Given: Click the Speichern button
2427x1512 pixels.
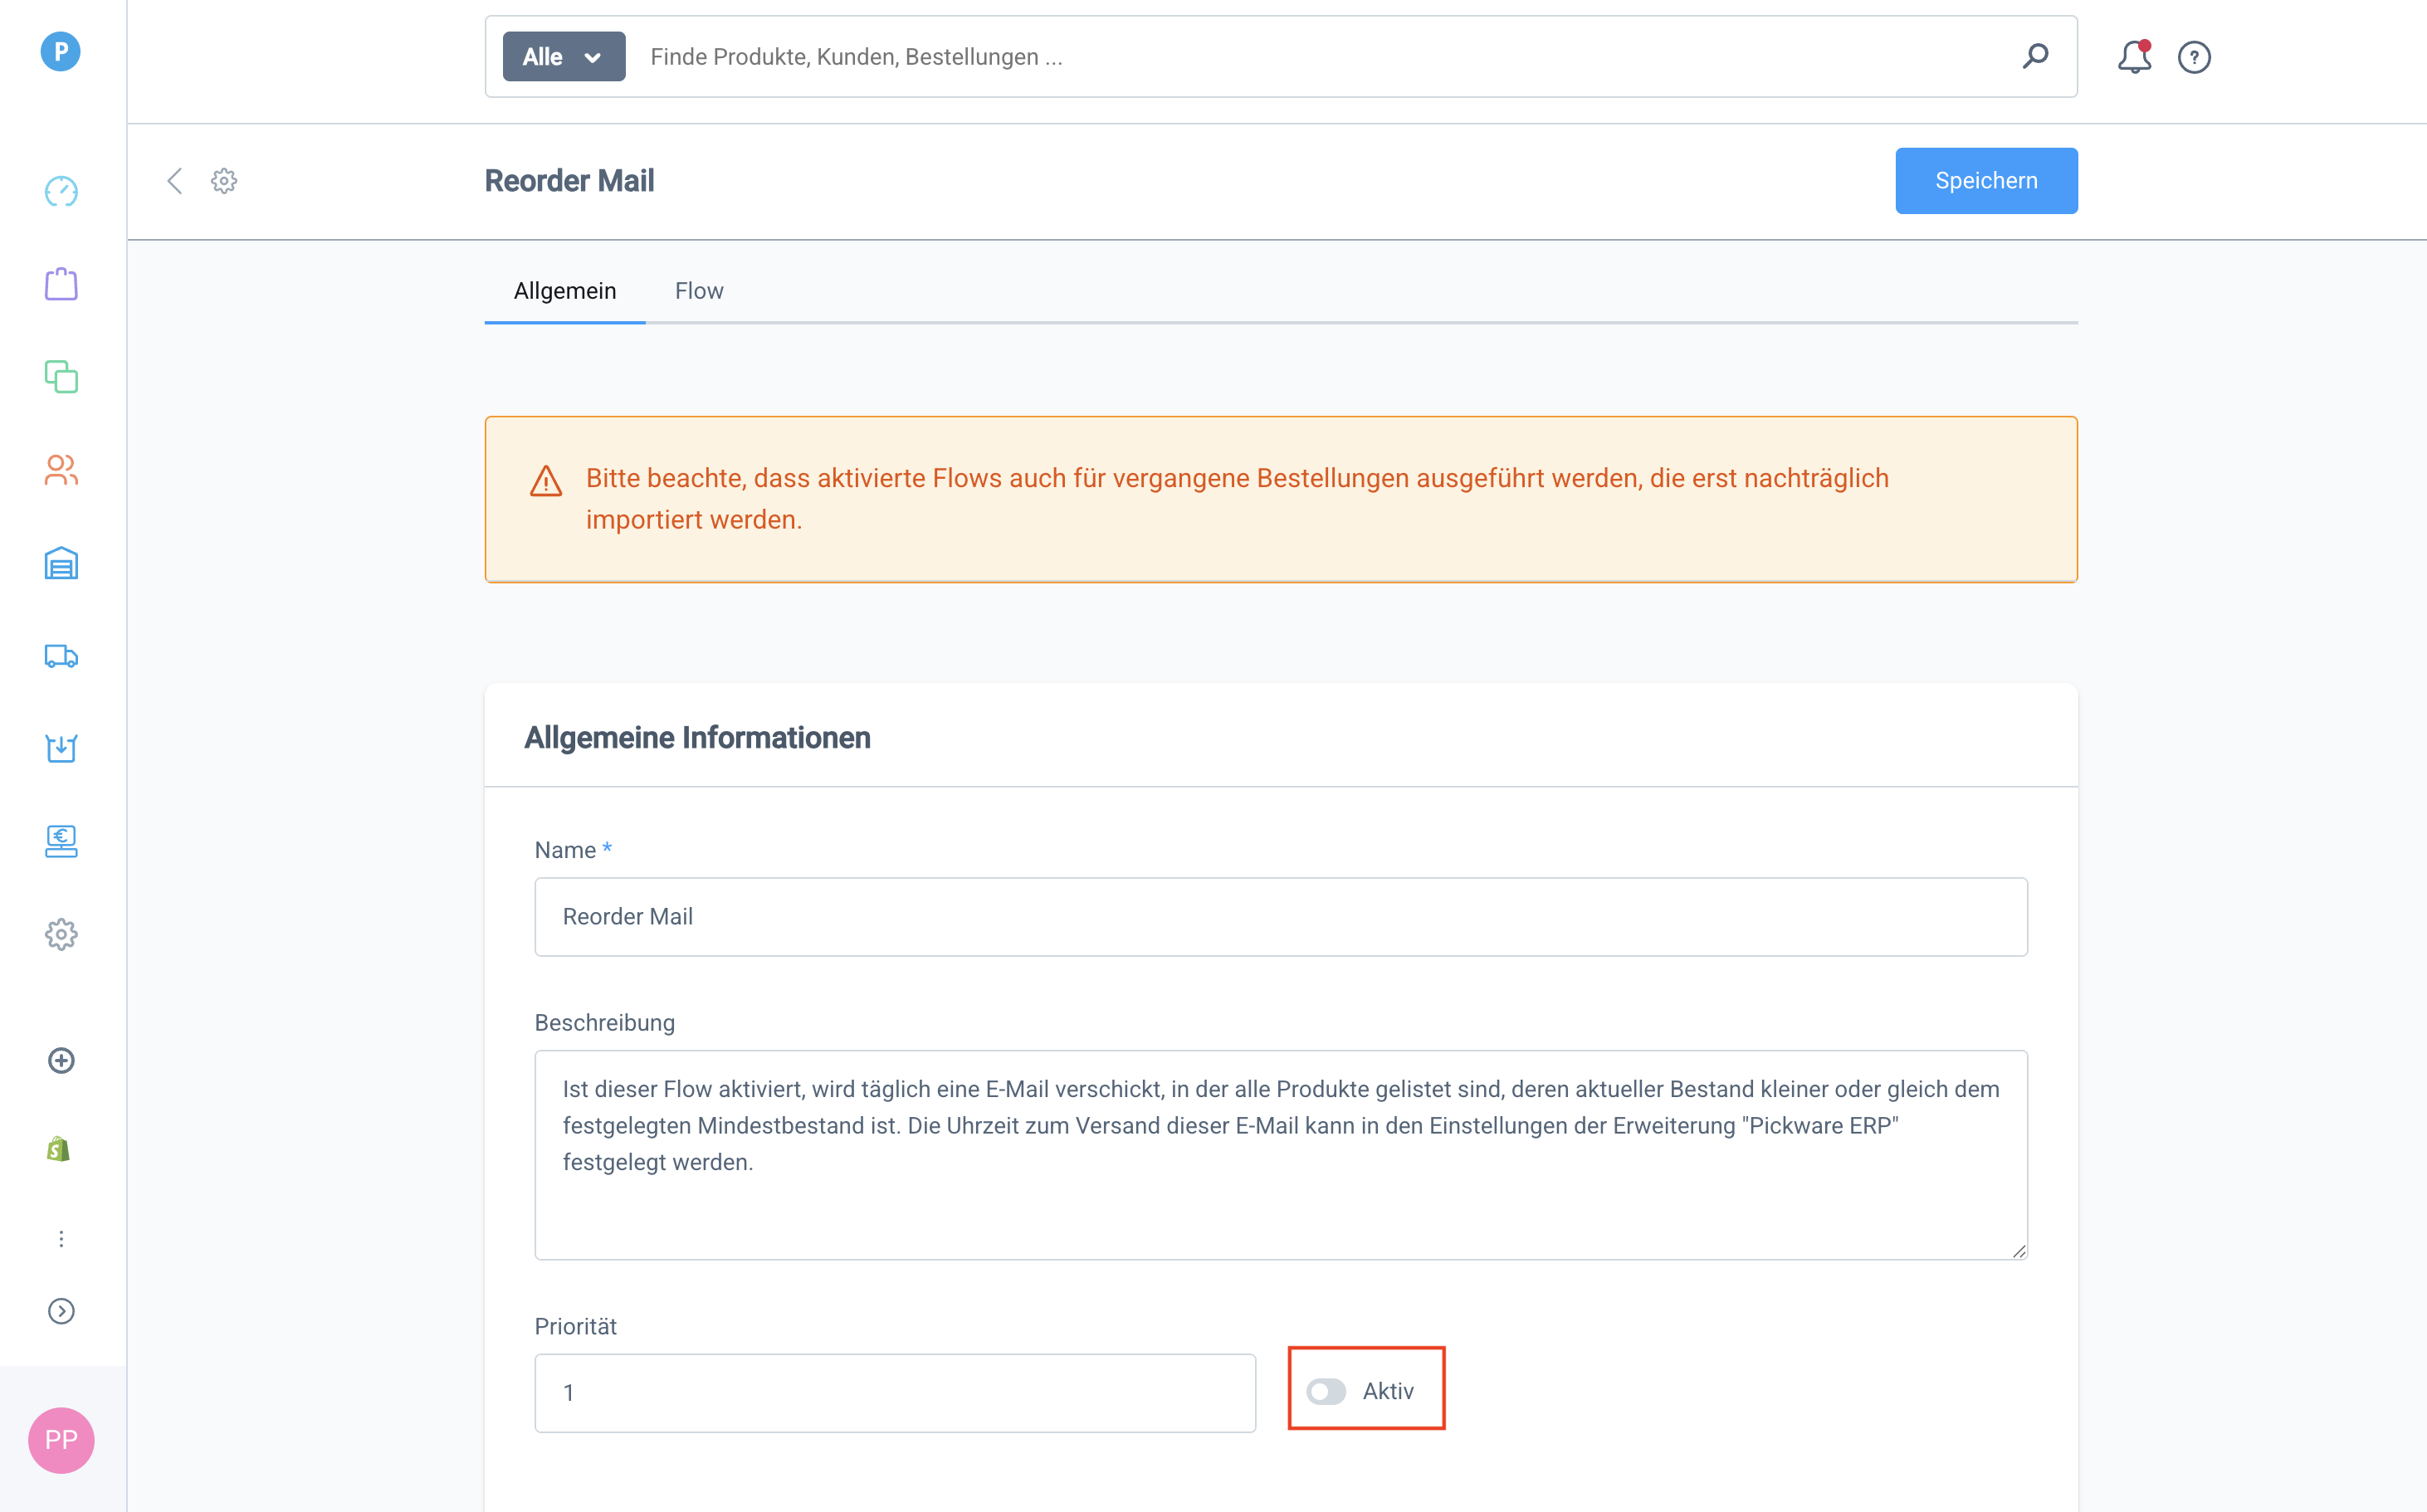Looking at the screenshot, I should coord(1985,181).
